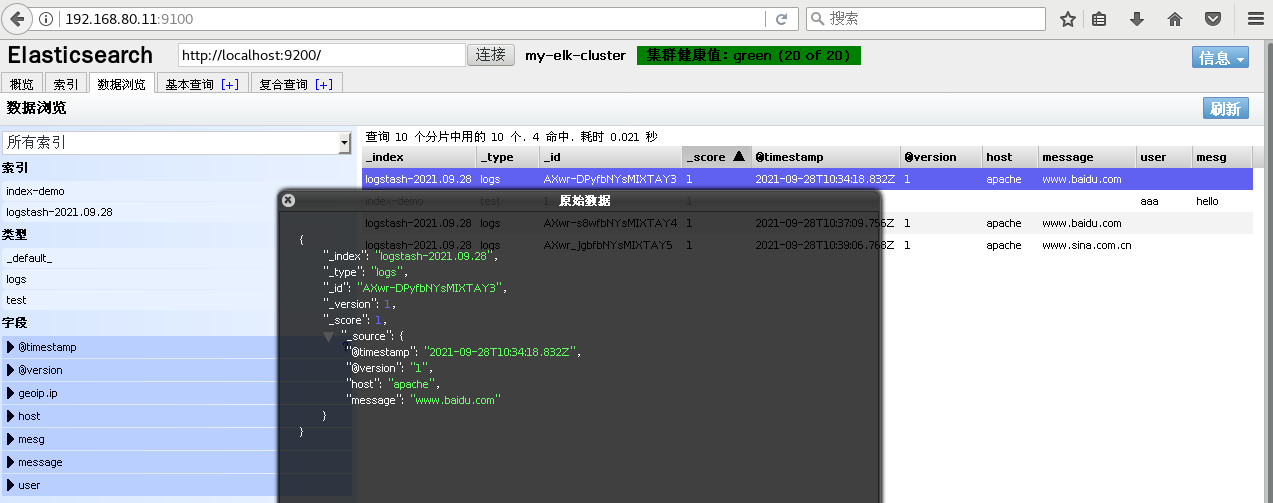Click the 原始数据 popup title bar
Viewport: 1273px width, 503px height.
point(579,200)
